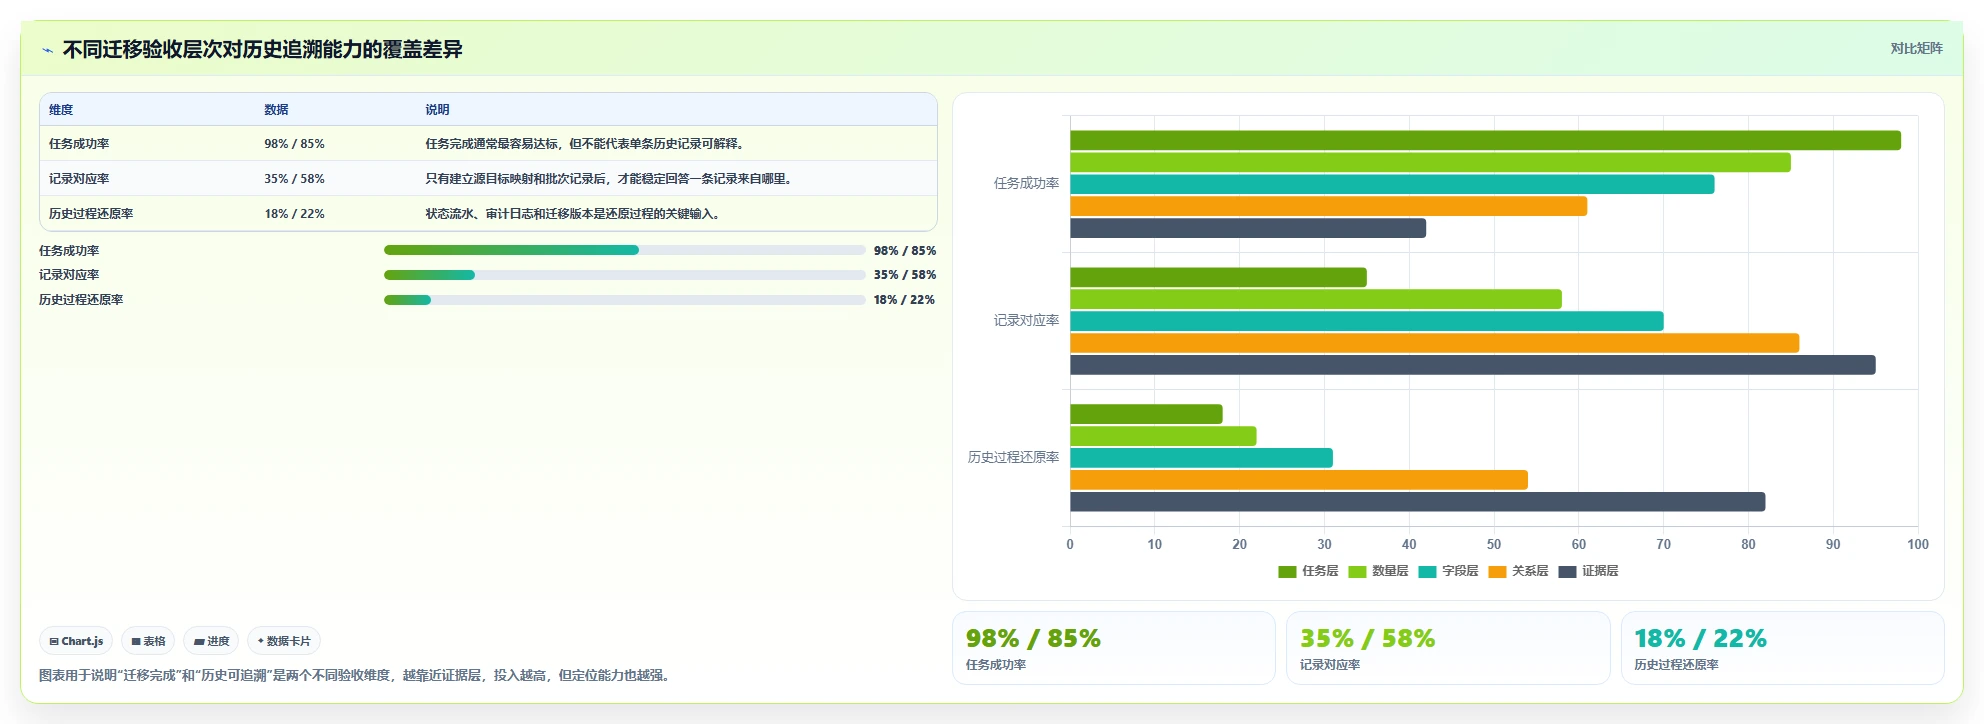Click the 100 tick on the chart axis
This screenshot has height=724, width=1984.
[x=1917, y=544]
